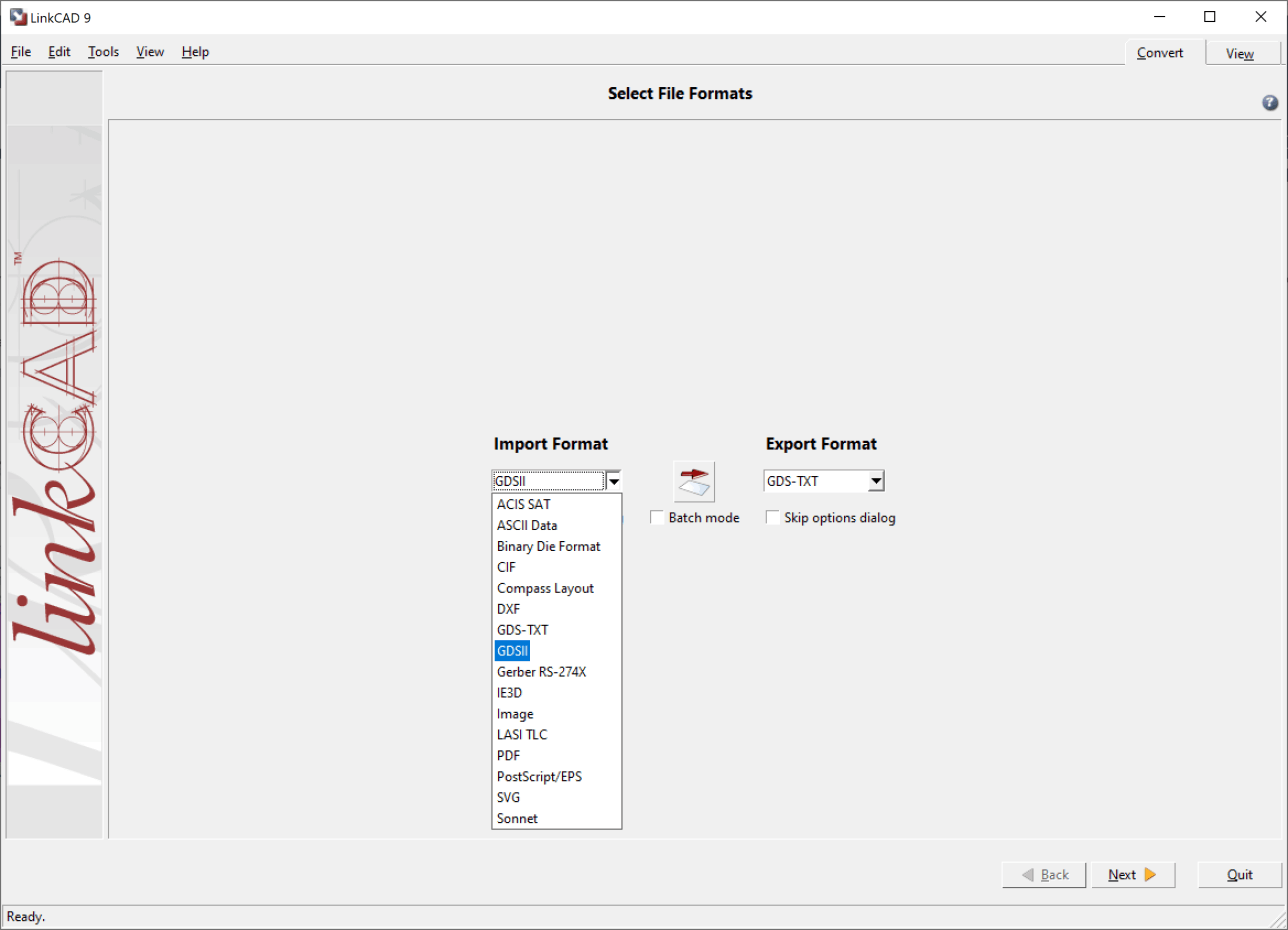Image resolution: width=1288 pixels, height=930 pixels.
Task: Open the File menu
Action: [x=21, y=52]
